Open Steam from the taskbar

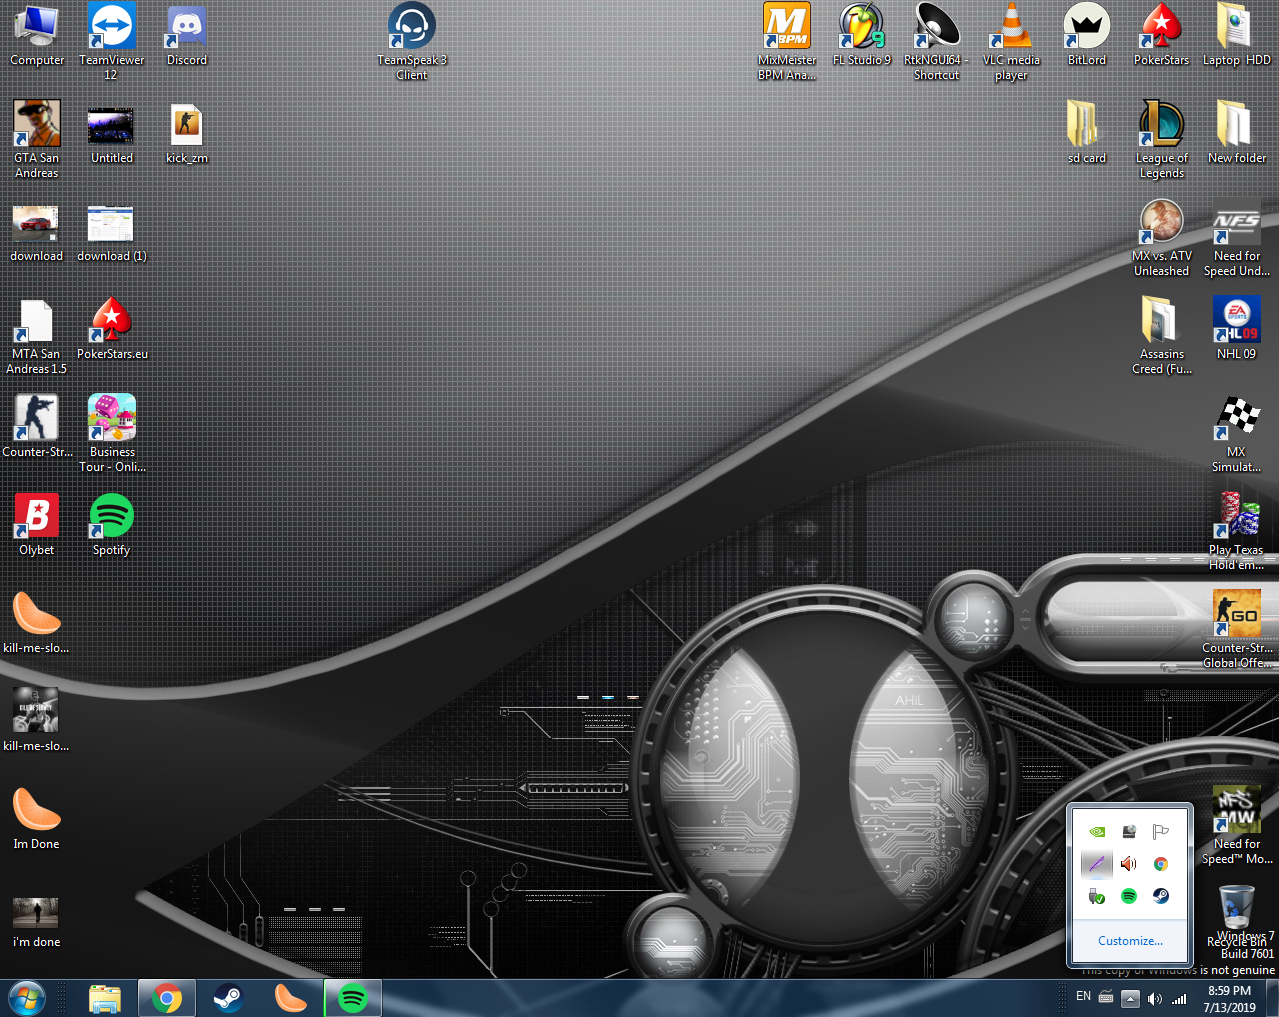tap(229, 998)
